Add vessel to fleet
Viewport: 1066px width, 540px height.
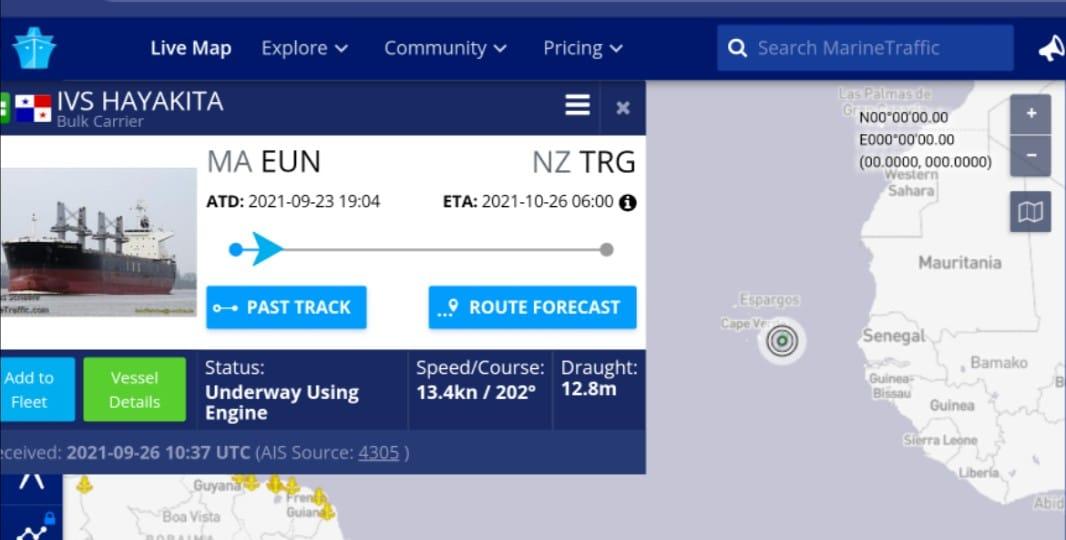point(37,389)
